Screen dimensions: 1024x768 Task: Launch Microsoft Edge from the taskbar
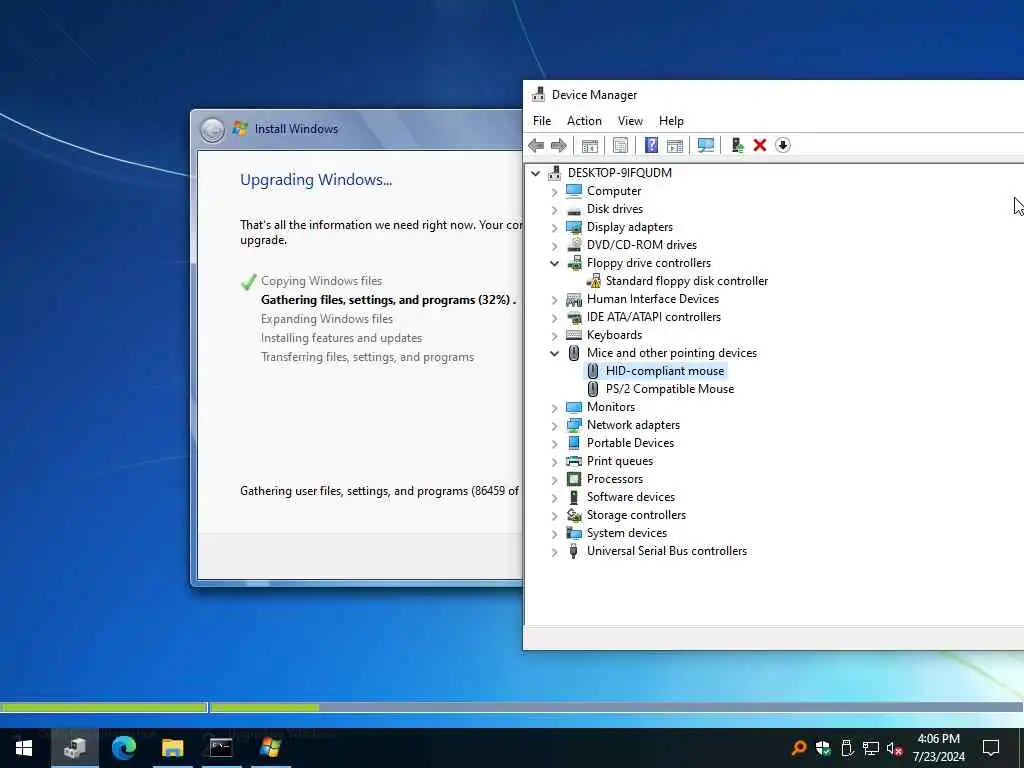[123, 748]
